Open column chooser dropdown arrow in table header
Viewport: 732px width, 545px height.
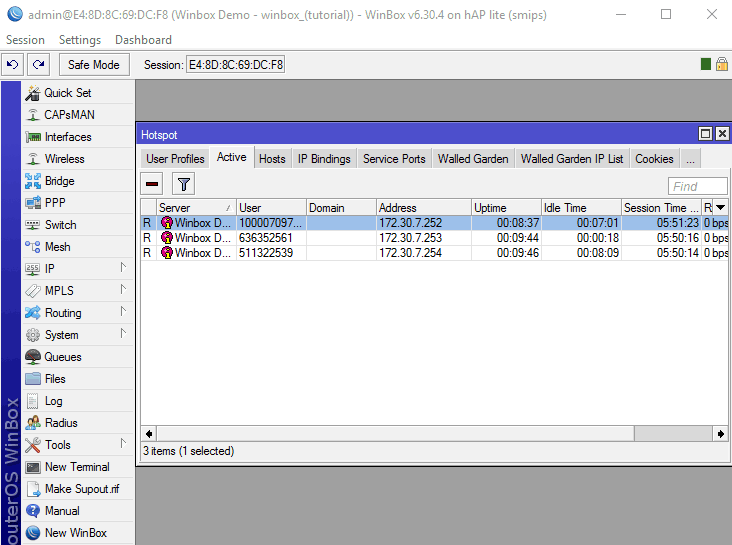click(720, 207)
